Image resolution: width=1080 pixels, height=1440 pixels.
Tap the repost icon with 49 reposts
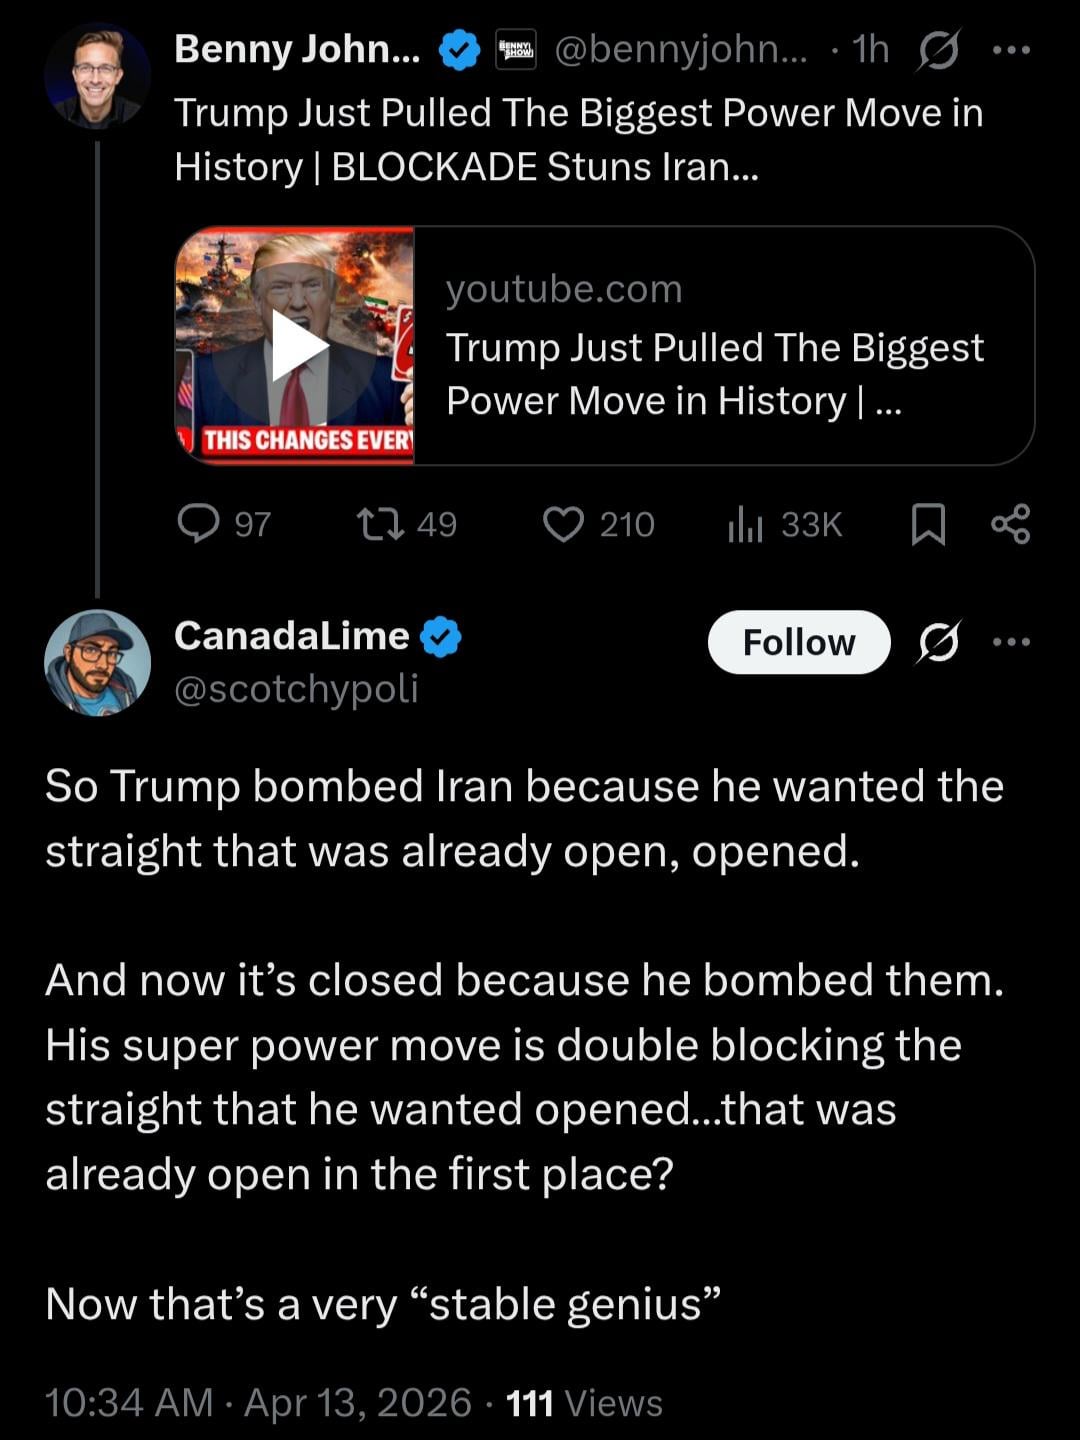[381, 523]
